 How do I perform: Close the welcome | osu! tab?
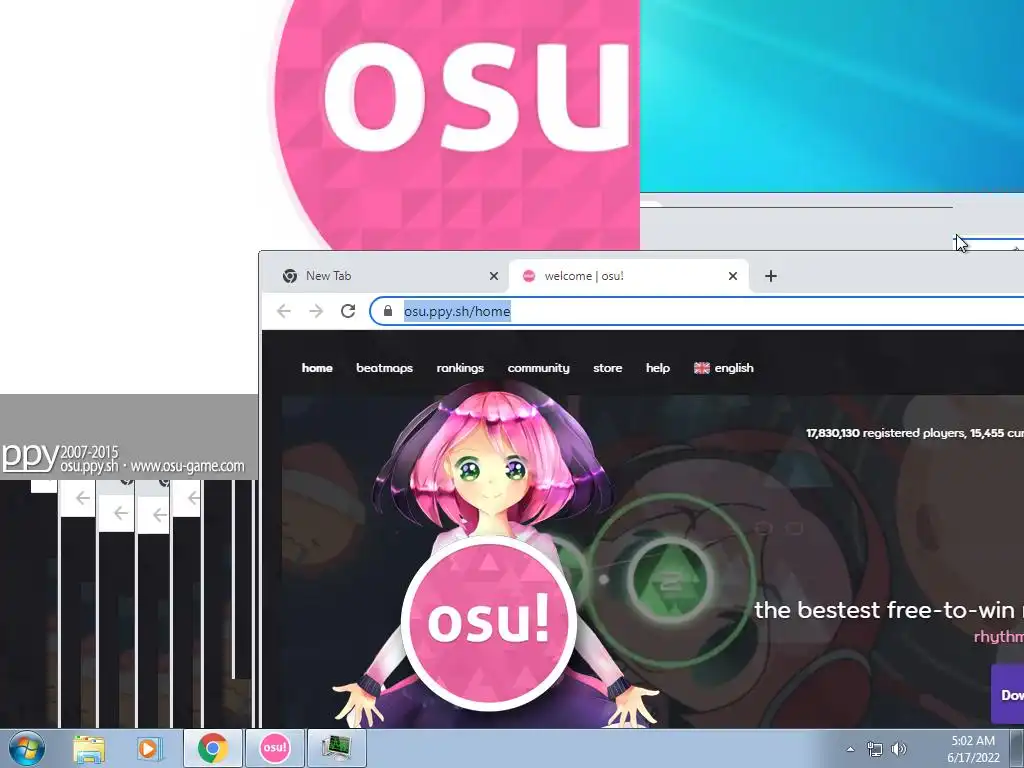(x=733, y=276)
